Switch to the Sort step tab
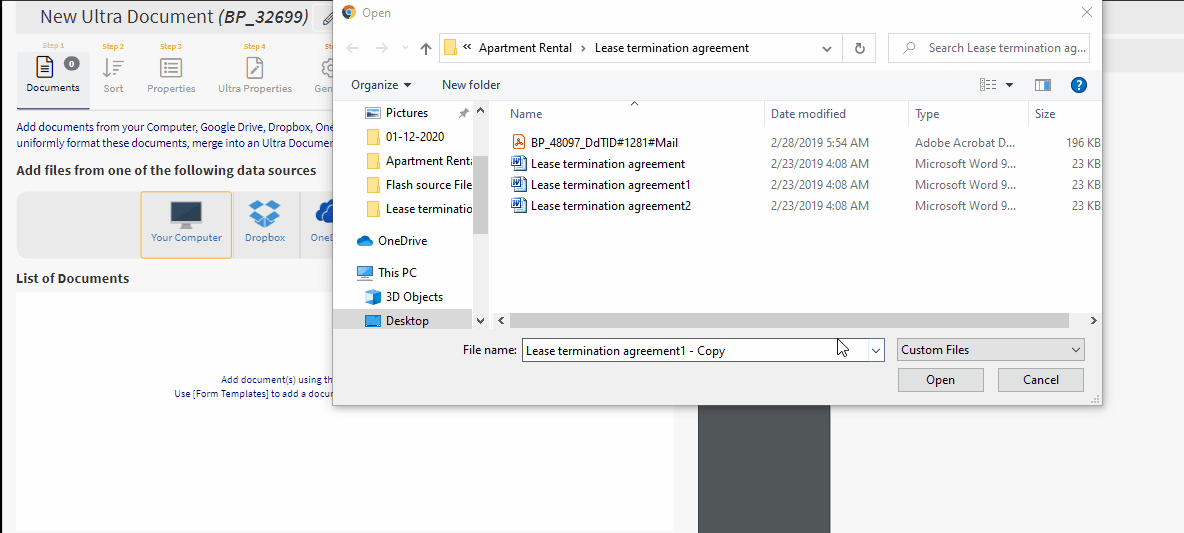Image resolution: width=1184 pixels, height=533 pixels. [114, 75]
